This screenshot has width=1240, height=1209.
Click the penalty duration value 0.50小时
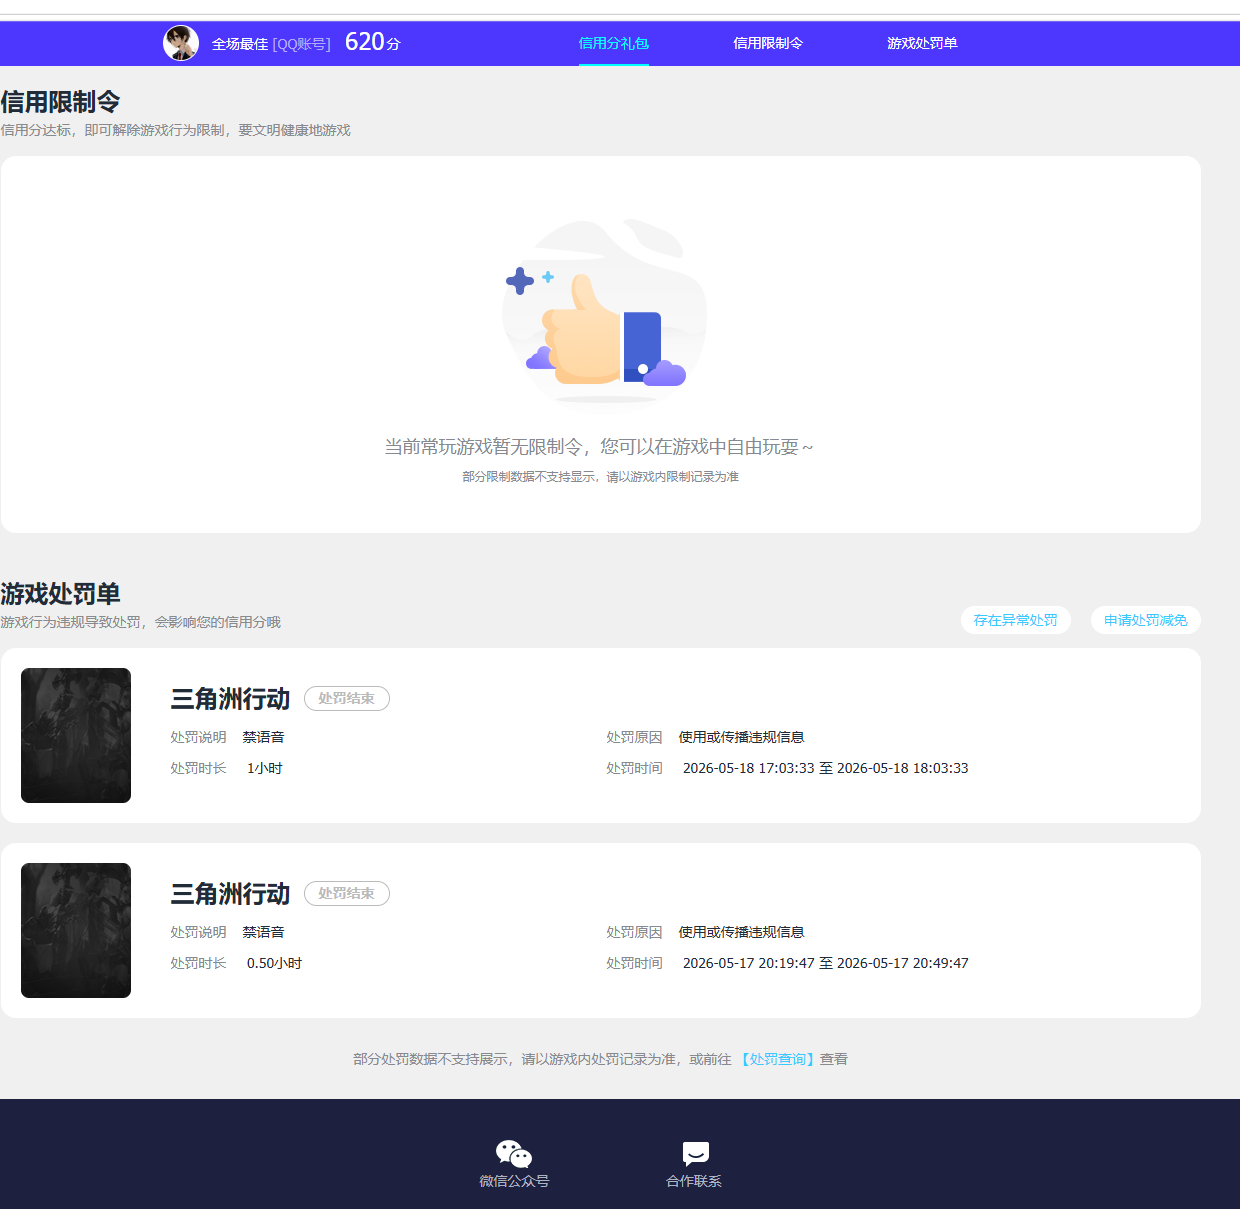pyautogui.click(x=274, y=963)
